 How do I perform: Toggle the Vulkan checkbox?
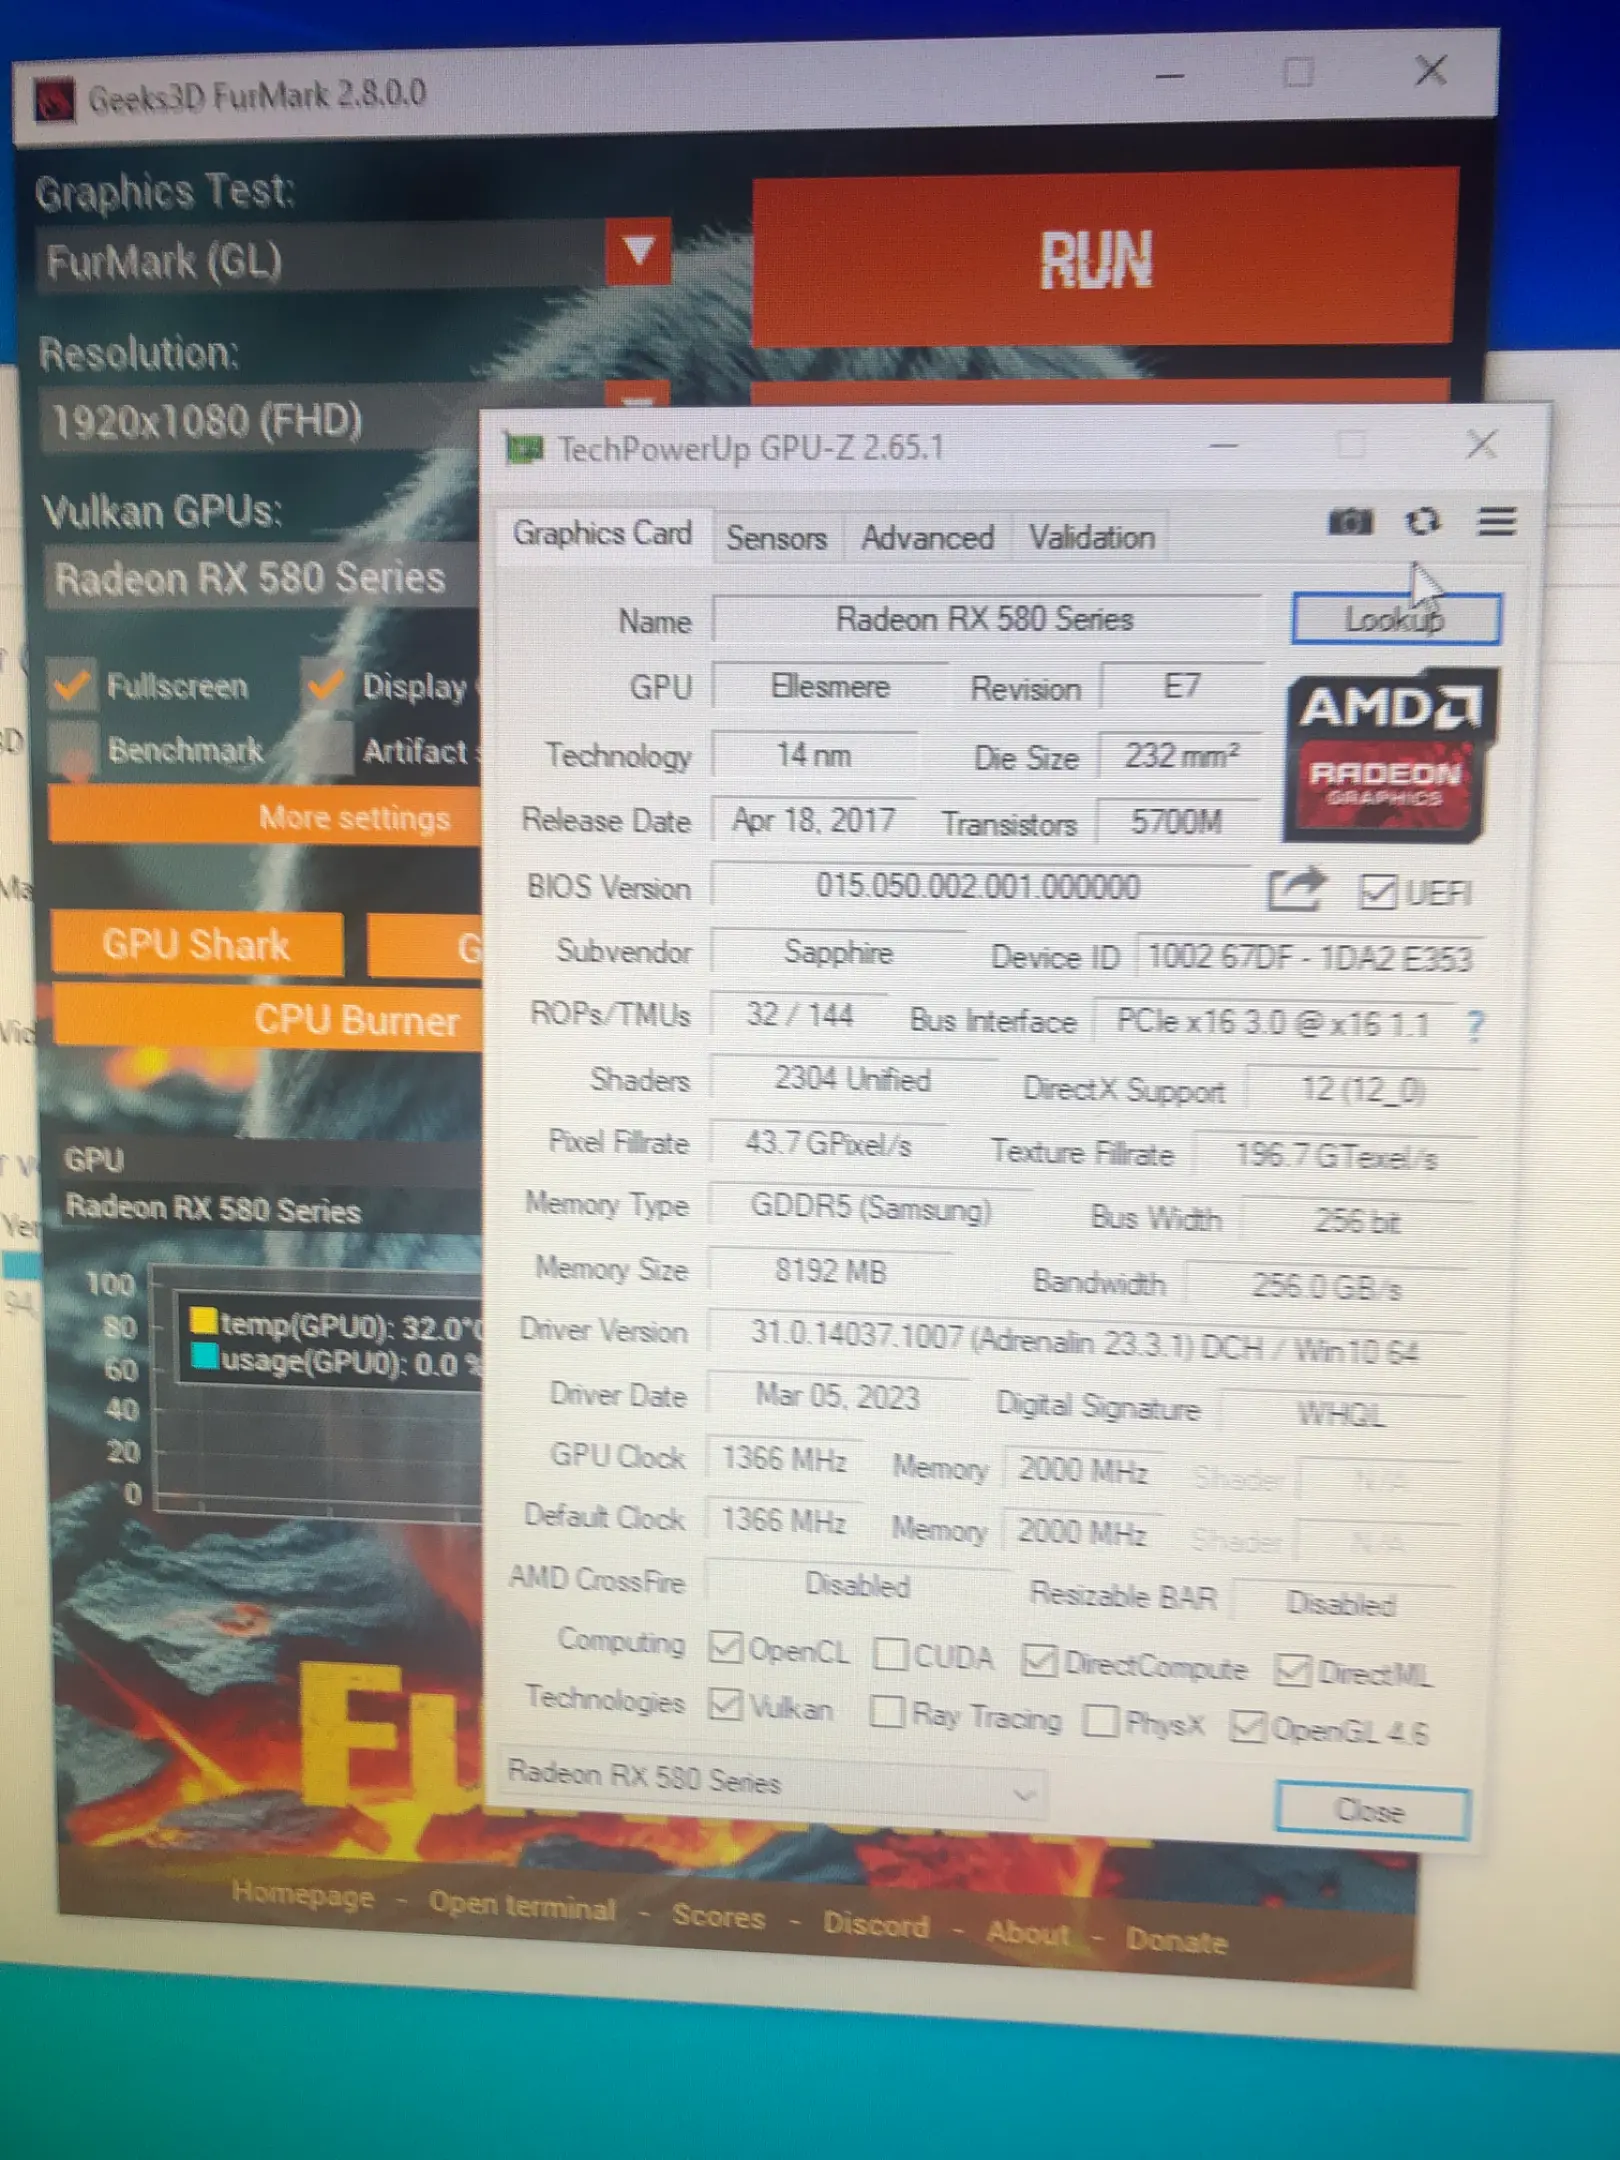[725, 1705]
